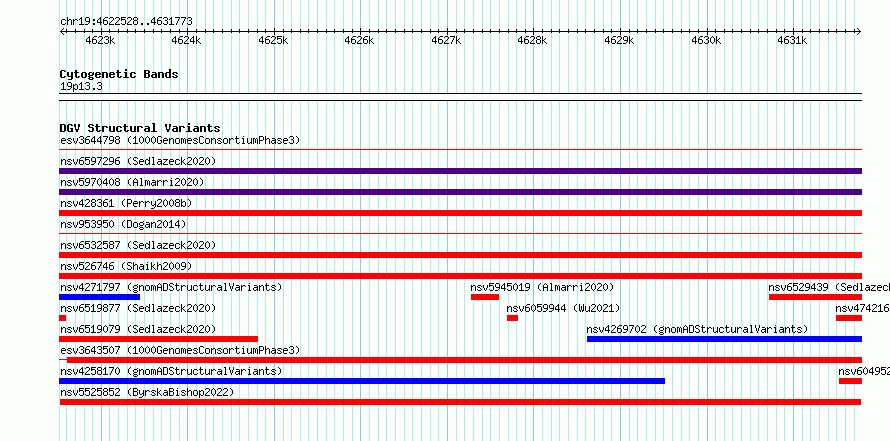Image resolution: width=890 pixels, height=441 pixels.
Task: Select the 19p13.3 band label
Action: click(x=81, y=87)
